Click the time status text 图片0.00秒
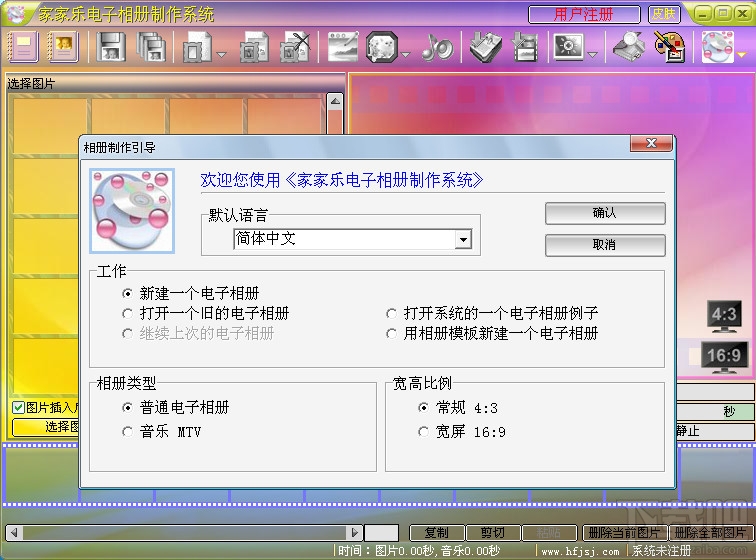The height and width of the screenshot is (560, 756). tap(405, 551)
